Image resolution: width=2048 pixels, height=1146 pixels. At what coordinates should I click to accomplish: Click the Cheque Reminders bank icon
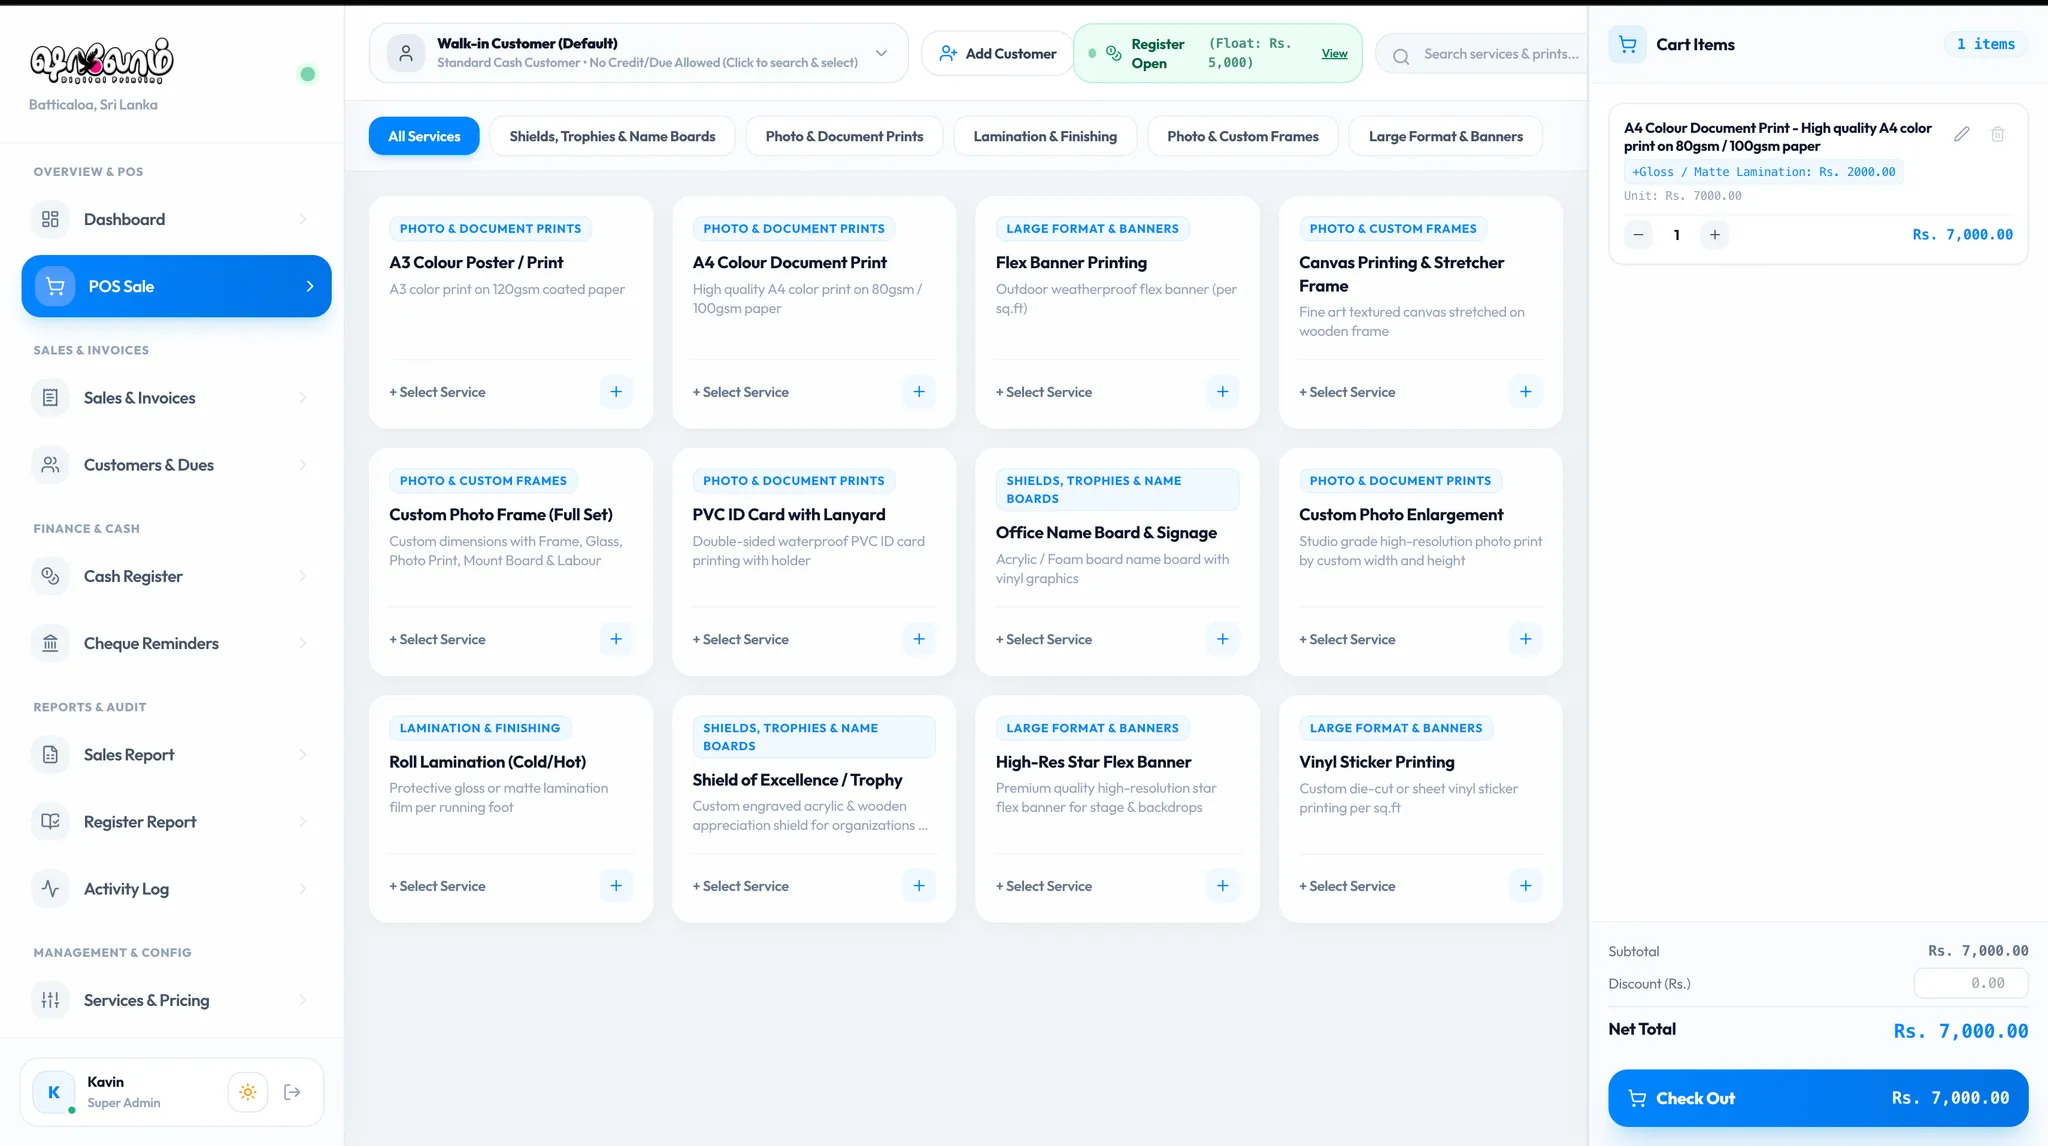(50, 643)
